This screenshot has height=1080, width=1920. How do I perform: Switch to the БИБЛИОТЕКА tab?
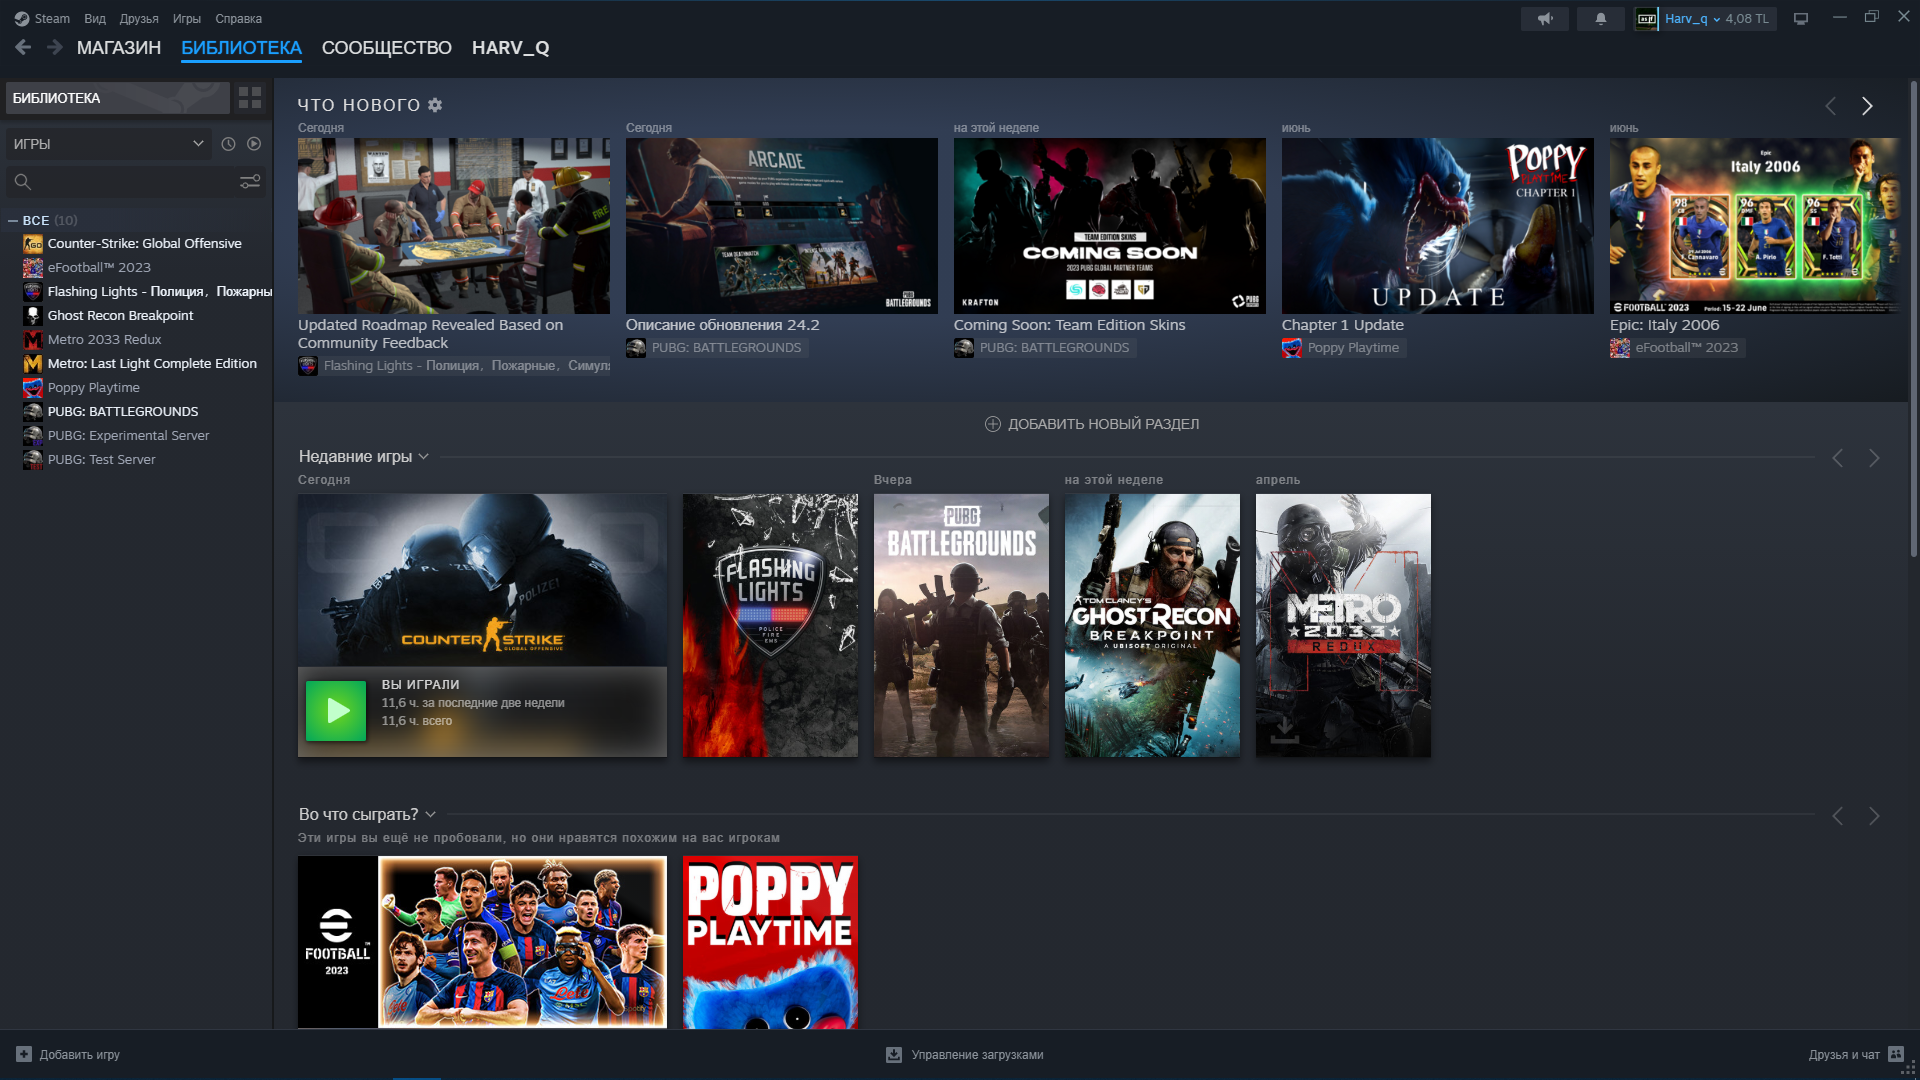(x=241, y=48)
